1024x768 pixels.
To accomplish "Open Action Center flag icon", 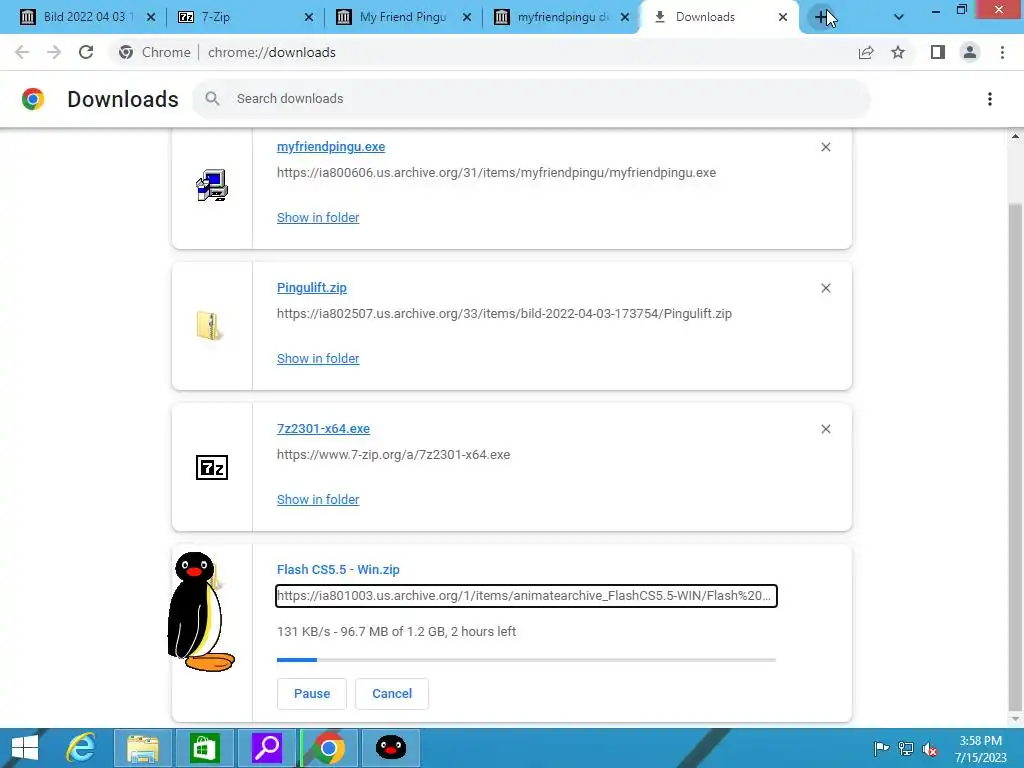I will 881,748.
